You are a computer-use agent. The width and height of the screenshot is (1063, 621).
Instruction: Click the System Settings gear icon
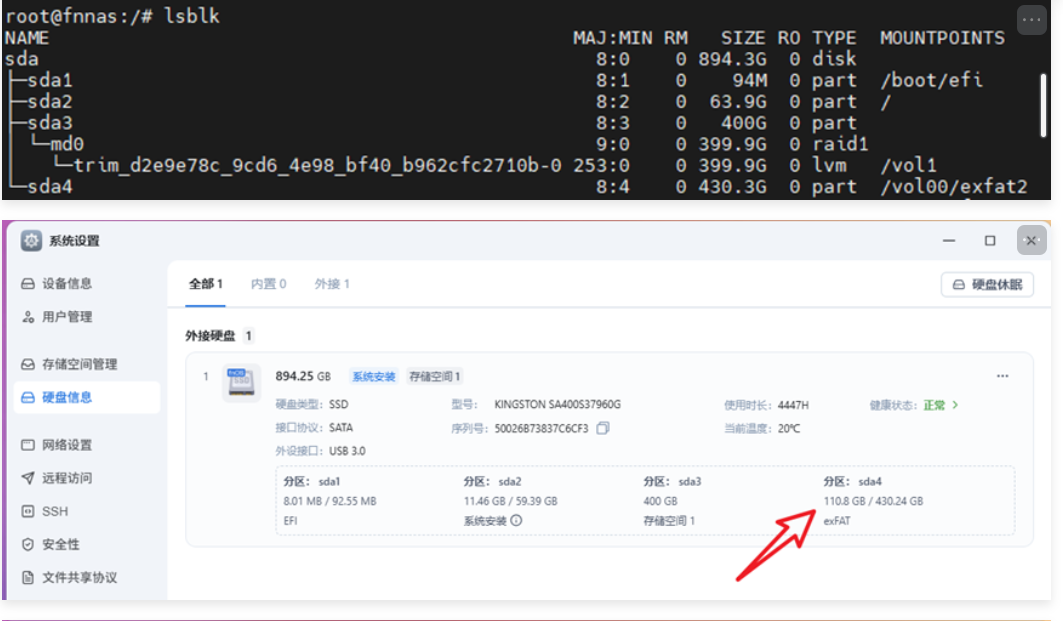coord(31,241)
